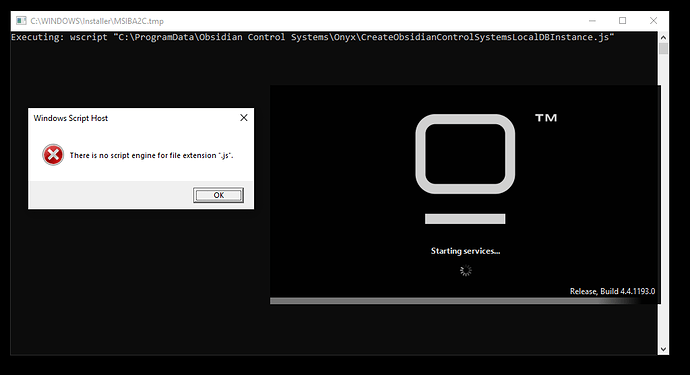Click the console scrollbar down arrow
This screenshot has height=375, width=690.
click(663, 349)
